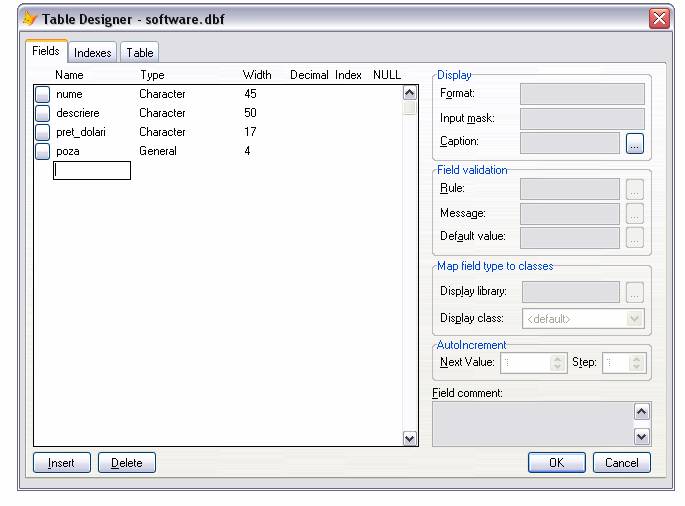Click the row mover button beside descriere
The height and width of the screenshot is (506, 685).
coord(42,113)
